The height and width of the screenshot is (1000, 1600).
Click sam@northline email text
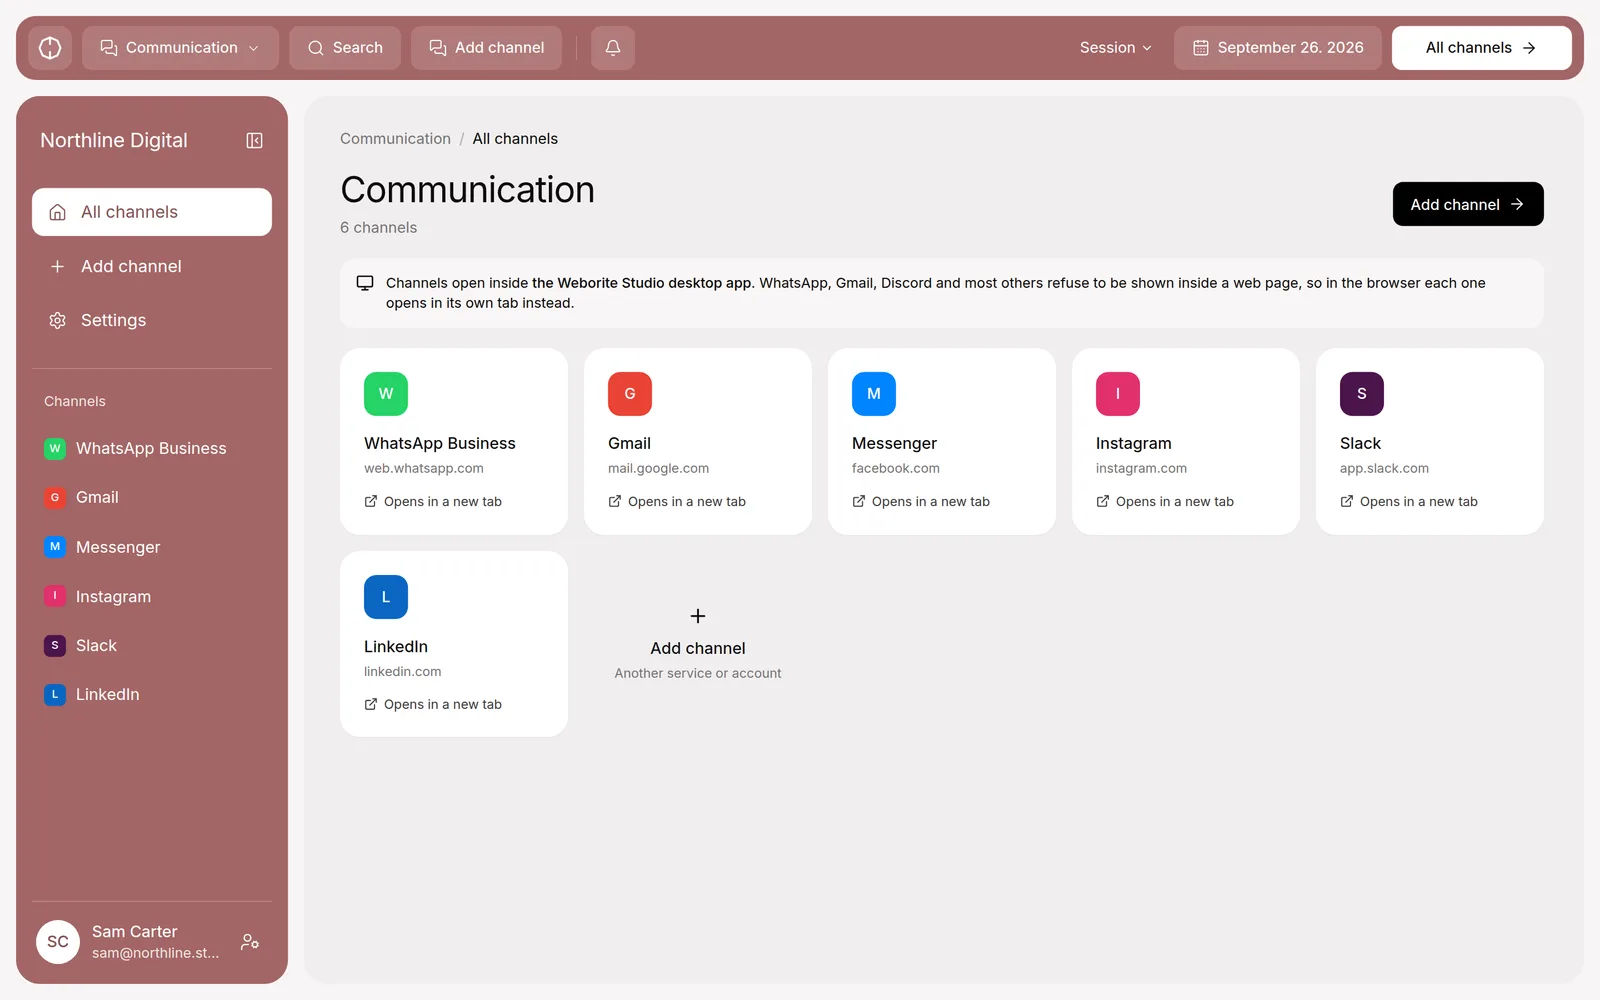155,954
